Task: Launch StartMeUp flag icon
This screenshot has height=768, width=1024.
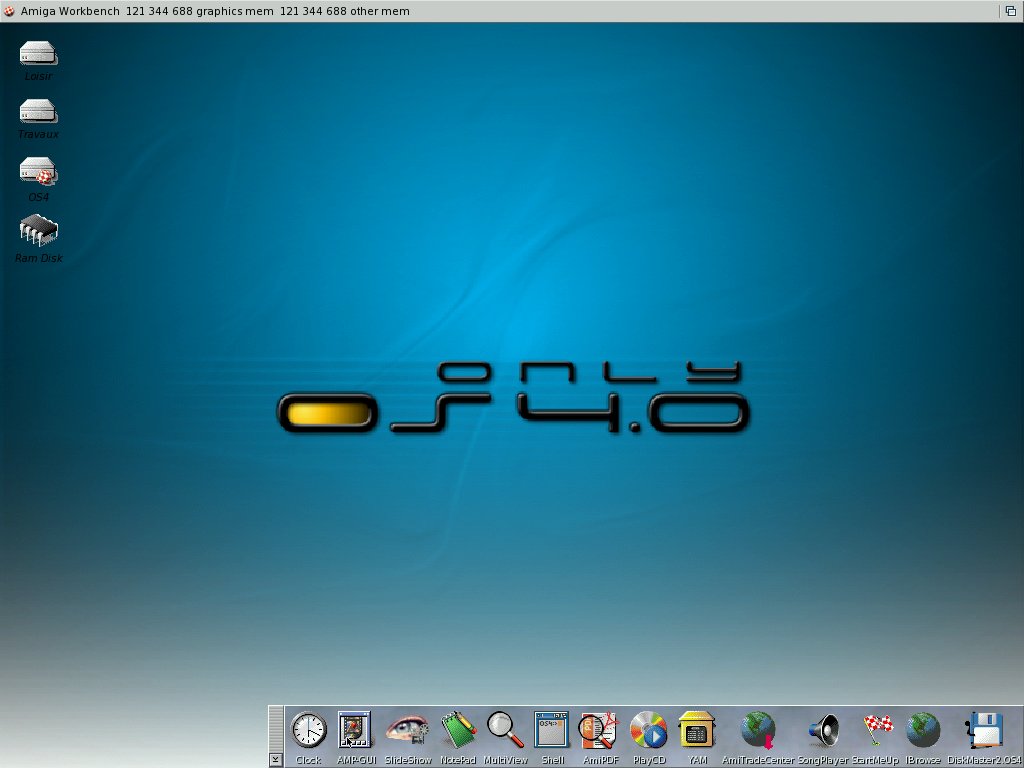Action: (x=876, y=730)
